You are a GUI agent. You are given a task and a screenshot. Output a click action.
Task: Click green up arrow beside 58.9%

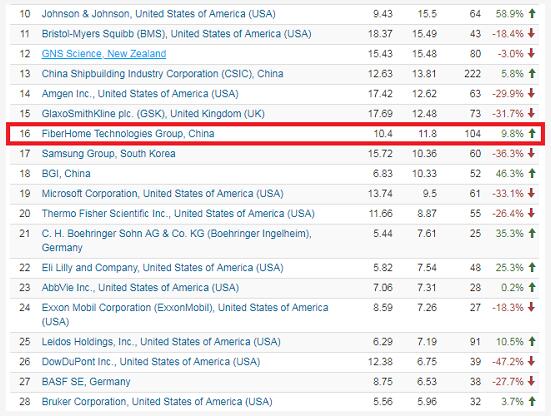coord(532,14)
